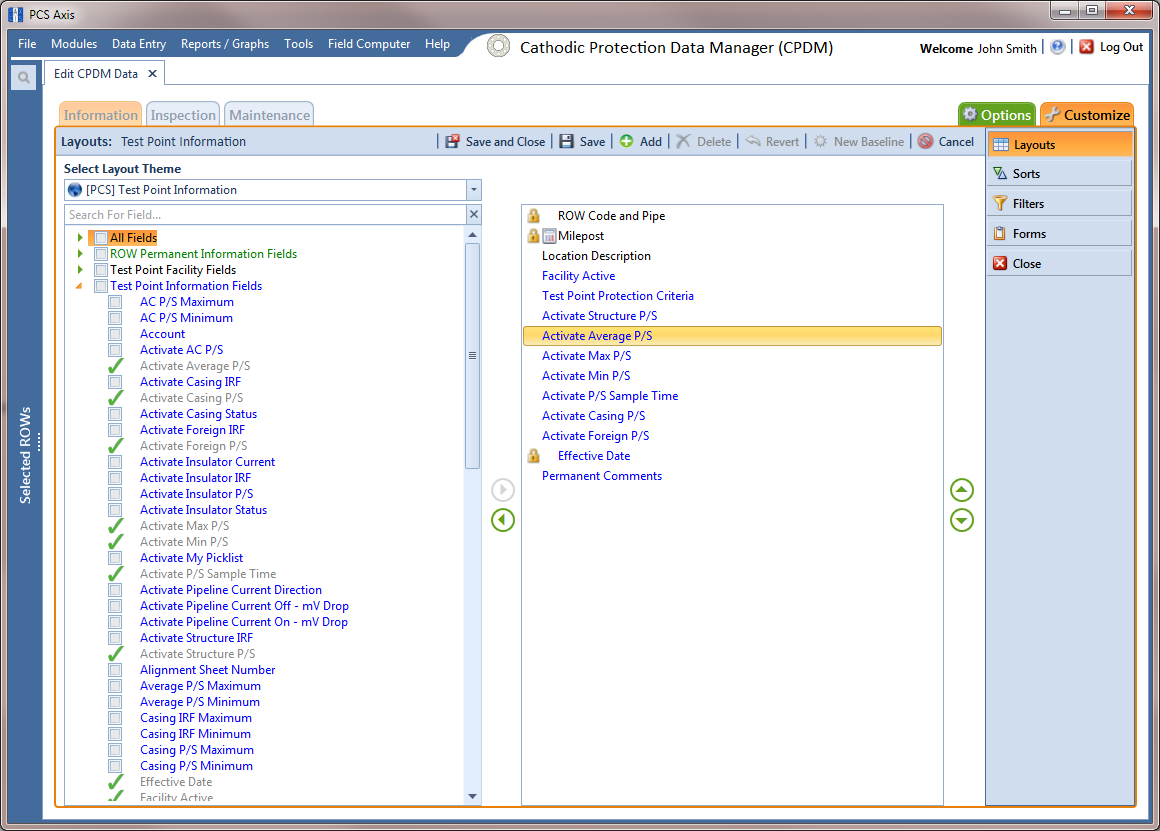Click the field list scroll up arrow
Screen dimensions: 1160x831
[472, 235]
